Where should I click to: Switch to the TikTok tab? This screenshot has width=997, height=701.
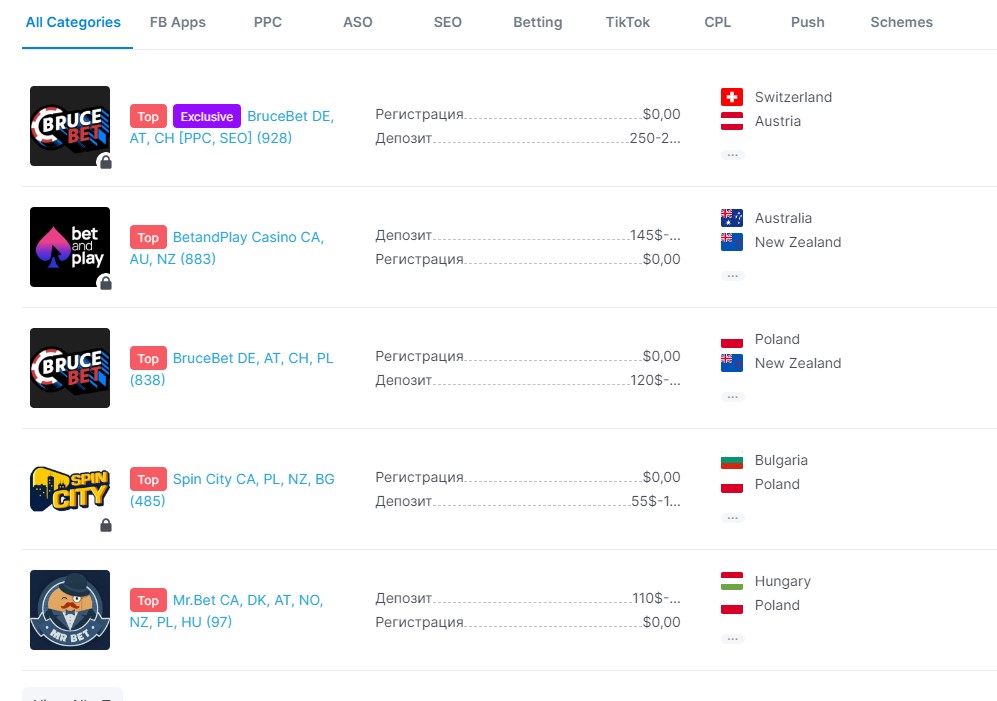[x=628, y=22]
